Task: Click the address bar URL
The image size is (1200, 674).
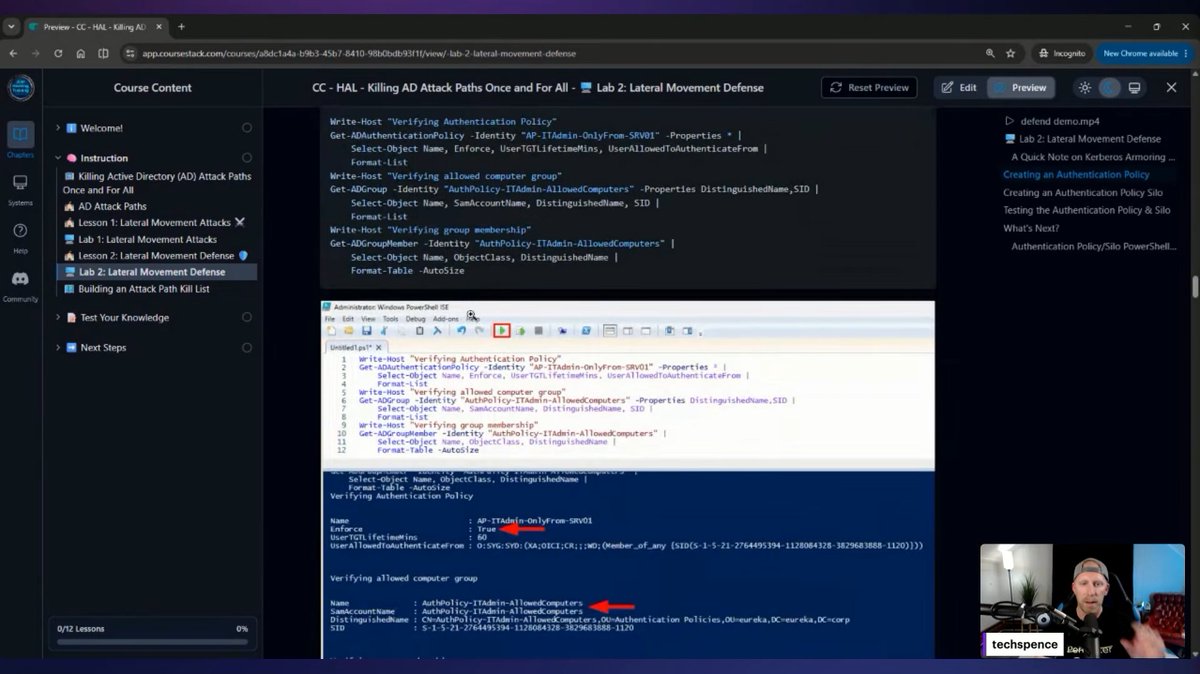Action: point(359,53)
